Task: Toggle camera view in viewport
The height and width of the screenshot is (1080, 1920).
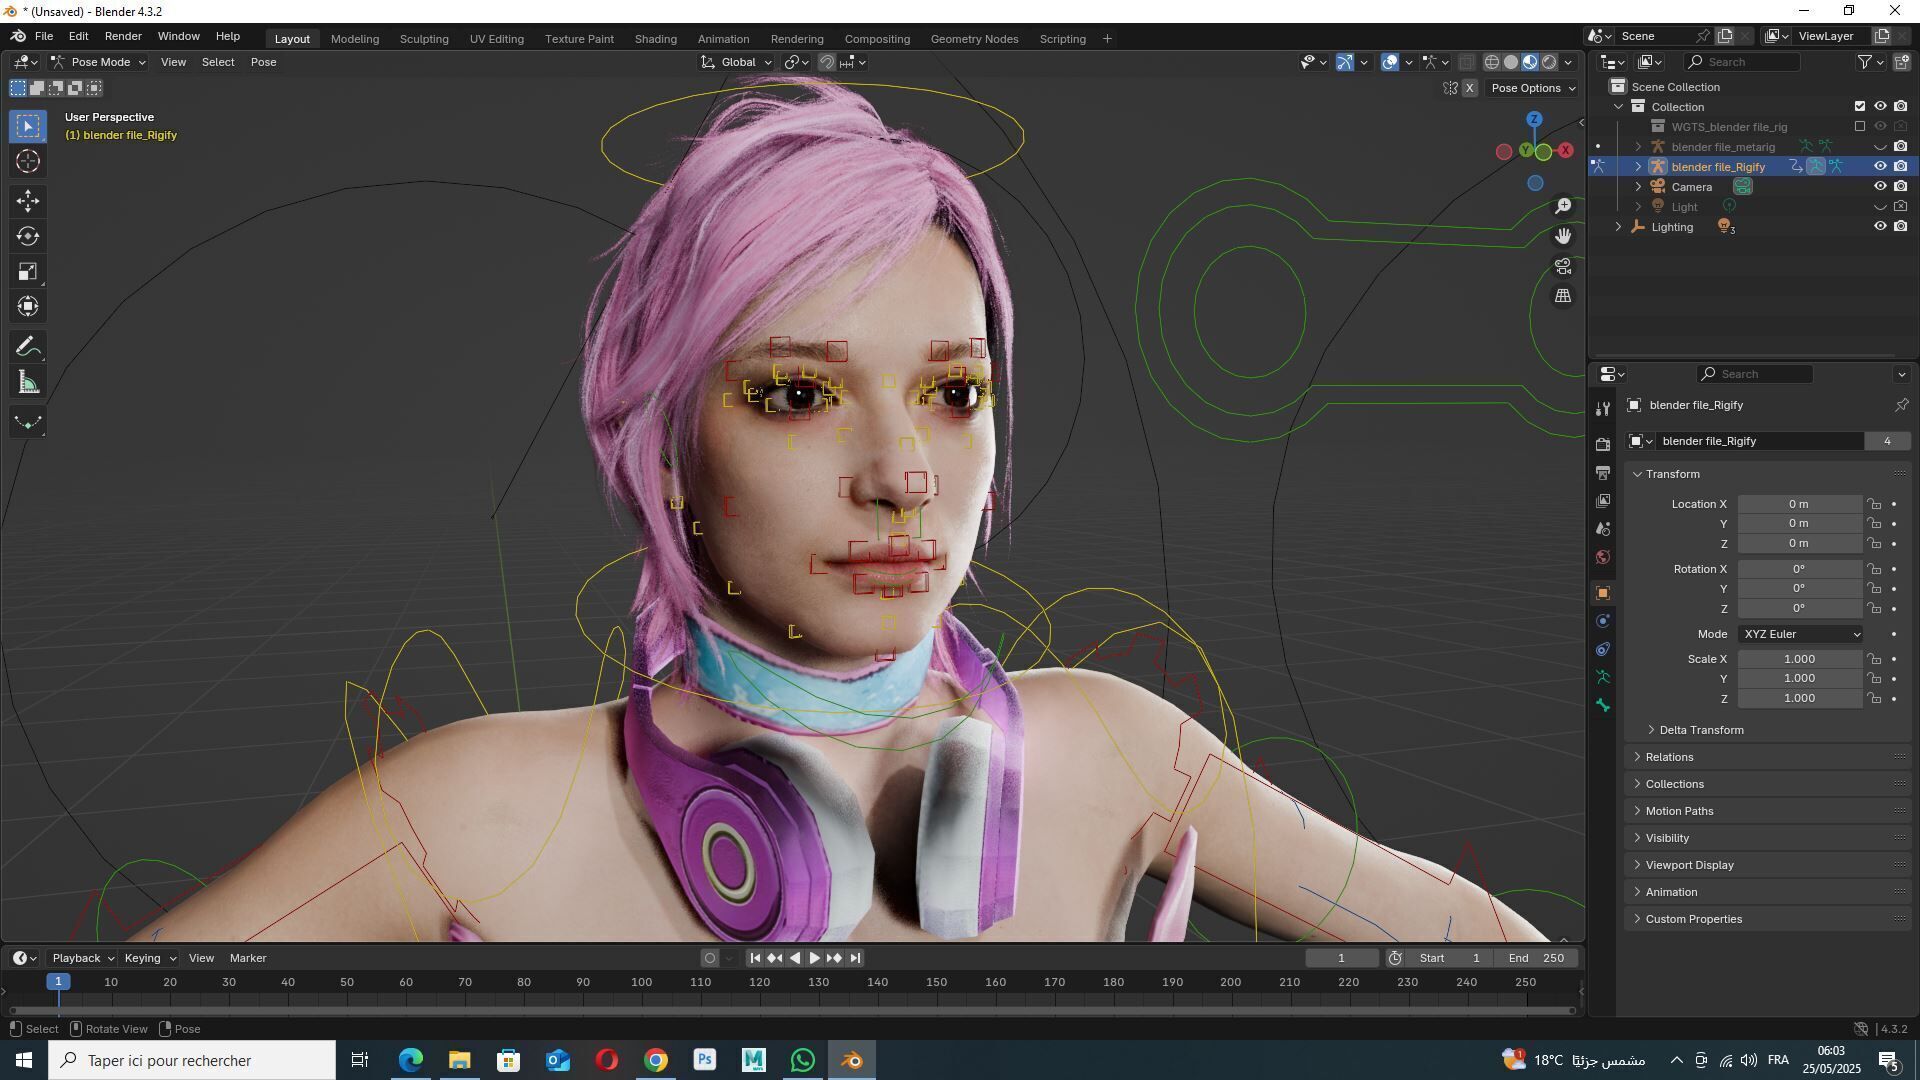Action: pos(1563,267)
